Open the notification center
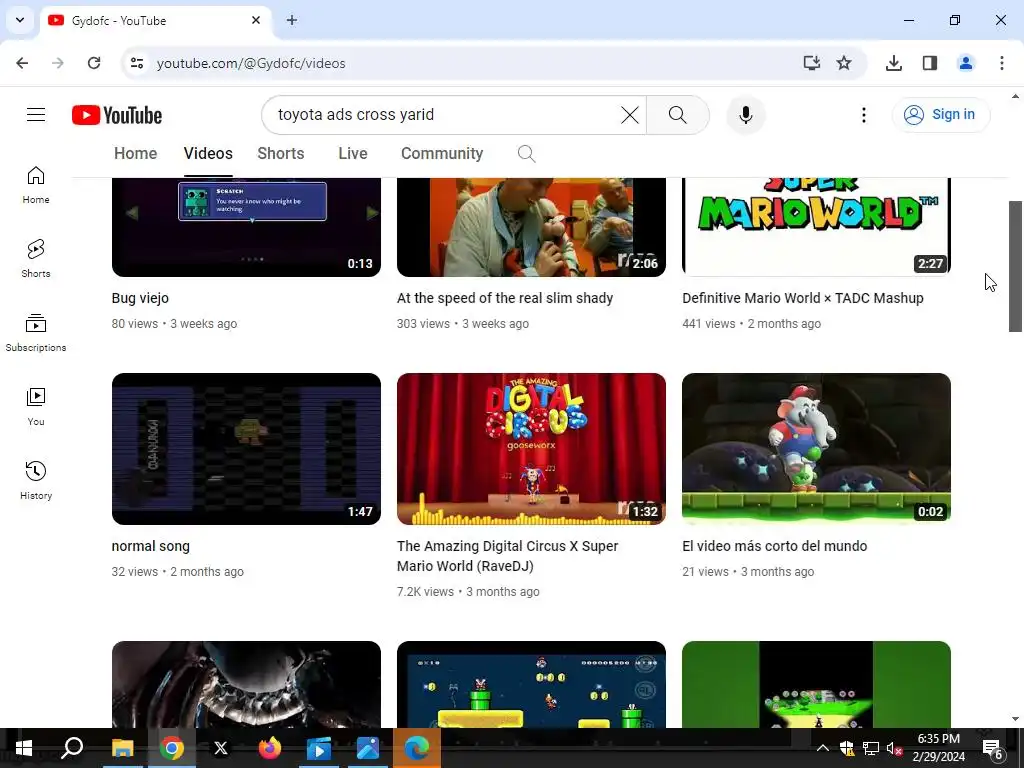Screen dimensions: 1024x768 [993, 748]
